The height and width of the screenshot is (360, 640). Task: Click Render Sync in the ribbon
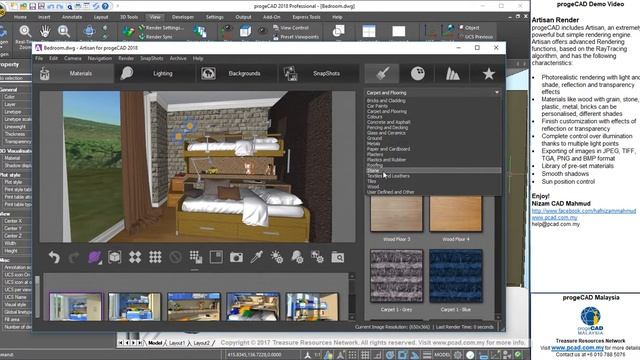coord(156,37)
